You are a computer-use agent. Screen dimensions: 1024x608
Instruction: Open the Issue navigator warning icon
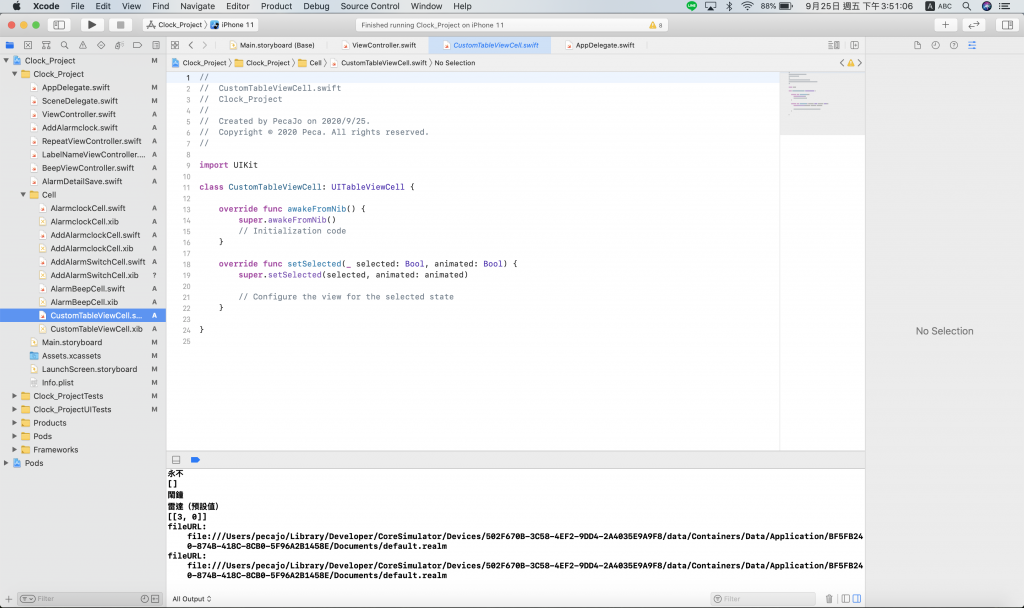(82, 45)
